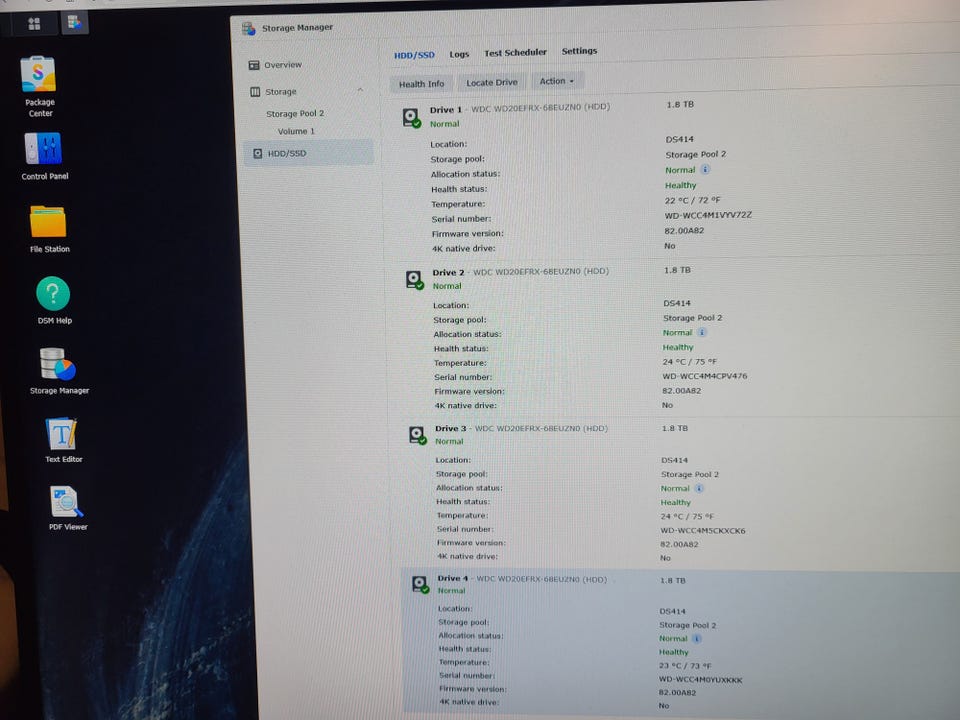Click the Storage Manager window title icon
The width and height of the screenshot is (960, 720).
[248, 29]
